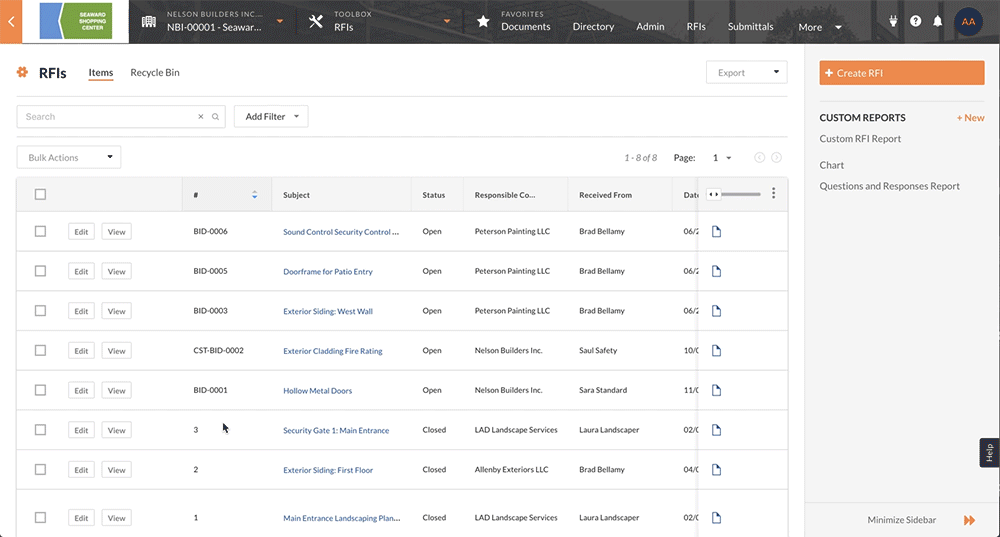Check the box for BID-0005 row
This screenshot has height=537, width=1000.
[40, 271]
